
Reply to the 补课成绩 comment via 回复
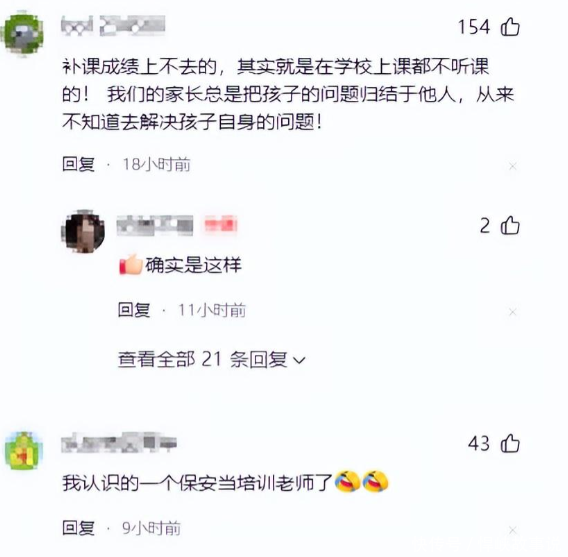point(79,164)
